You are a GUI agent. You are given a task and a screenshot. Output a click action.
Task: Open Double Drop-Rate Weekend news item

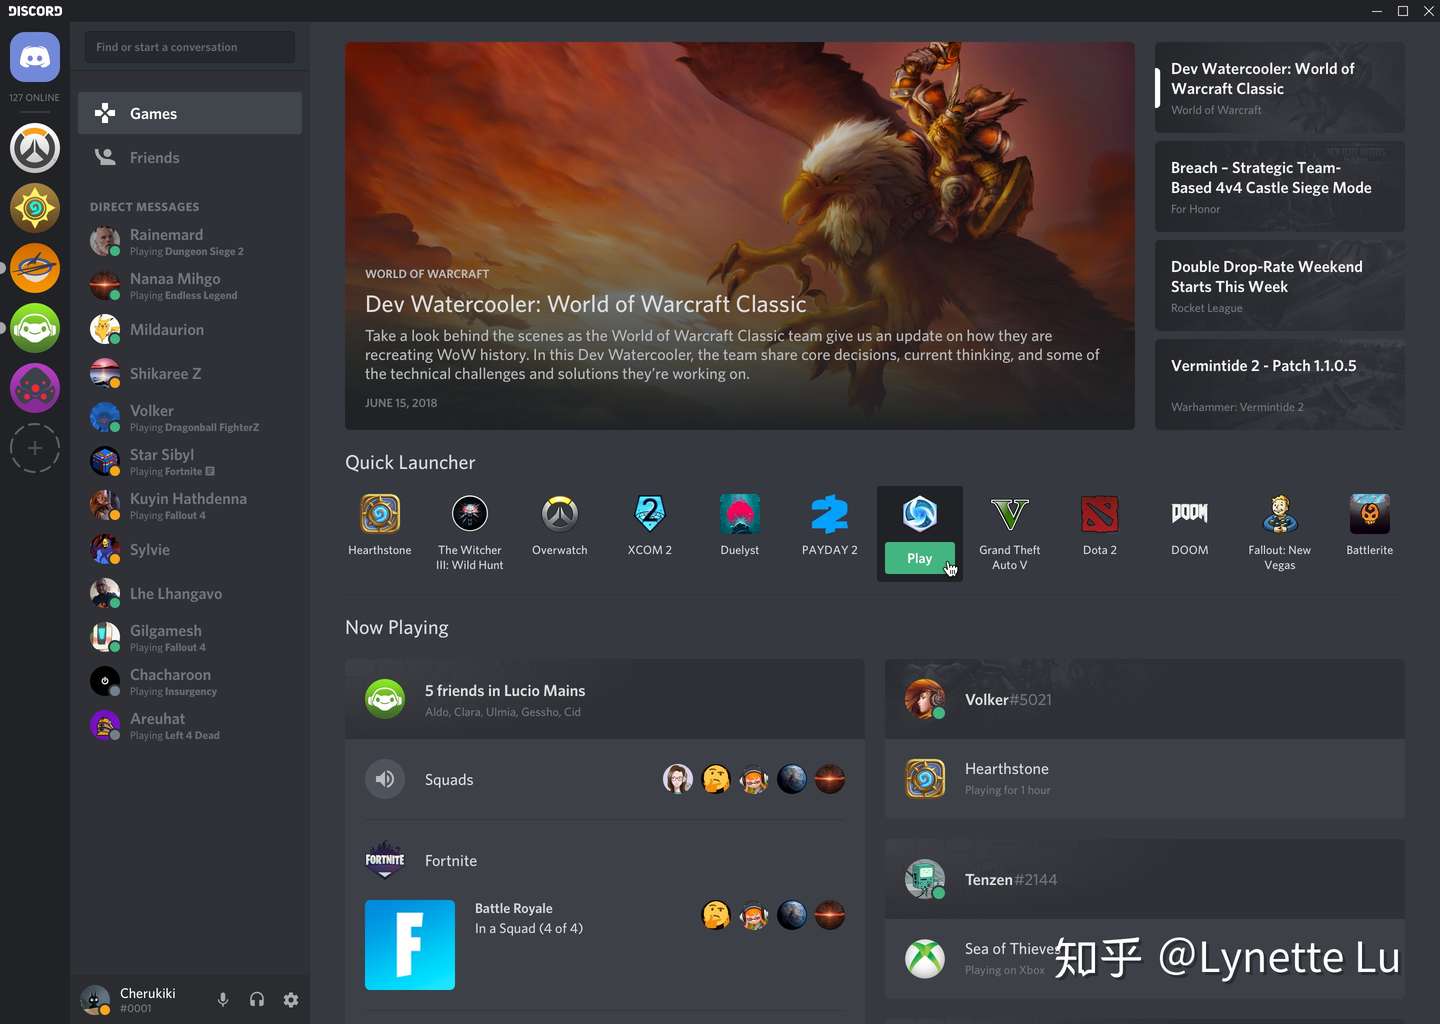point(1280,285)
